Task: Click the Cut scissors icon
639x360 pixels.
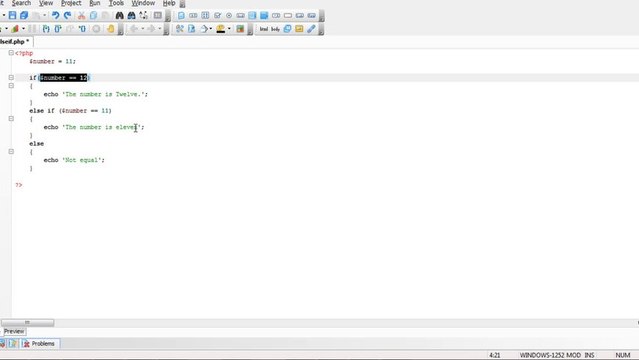Action: pos(82,15)
